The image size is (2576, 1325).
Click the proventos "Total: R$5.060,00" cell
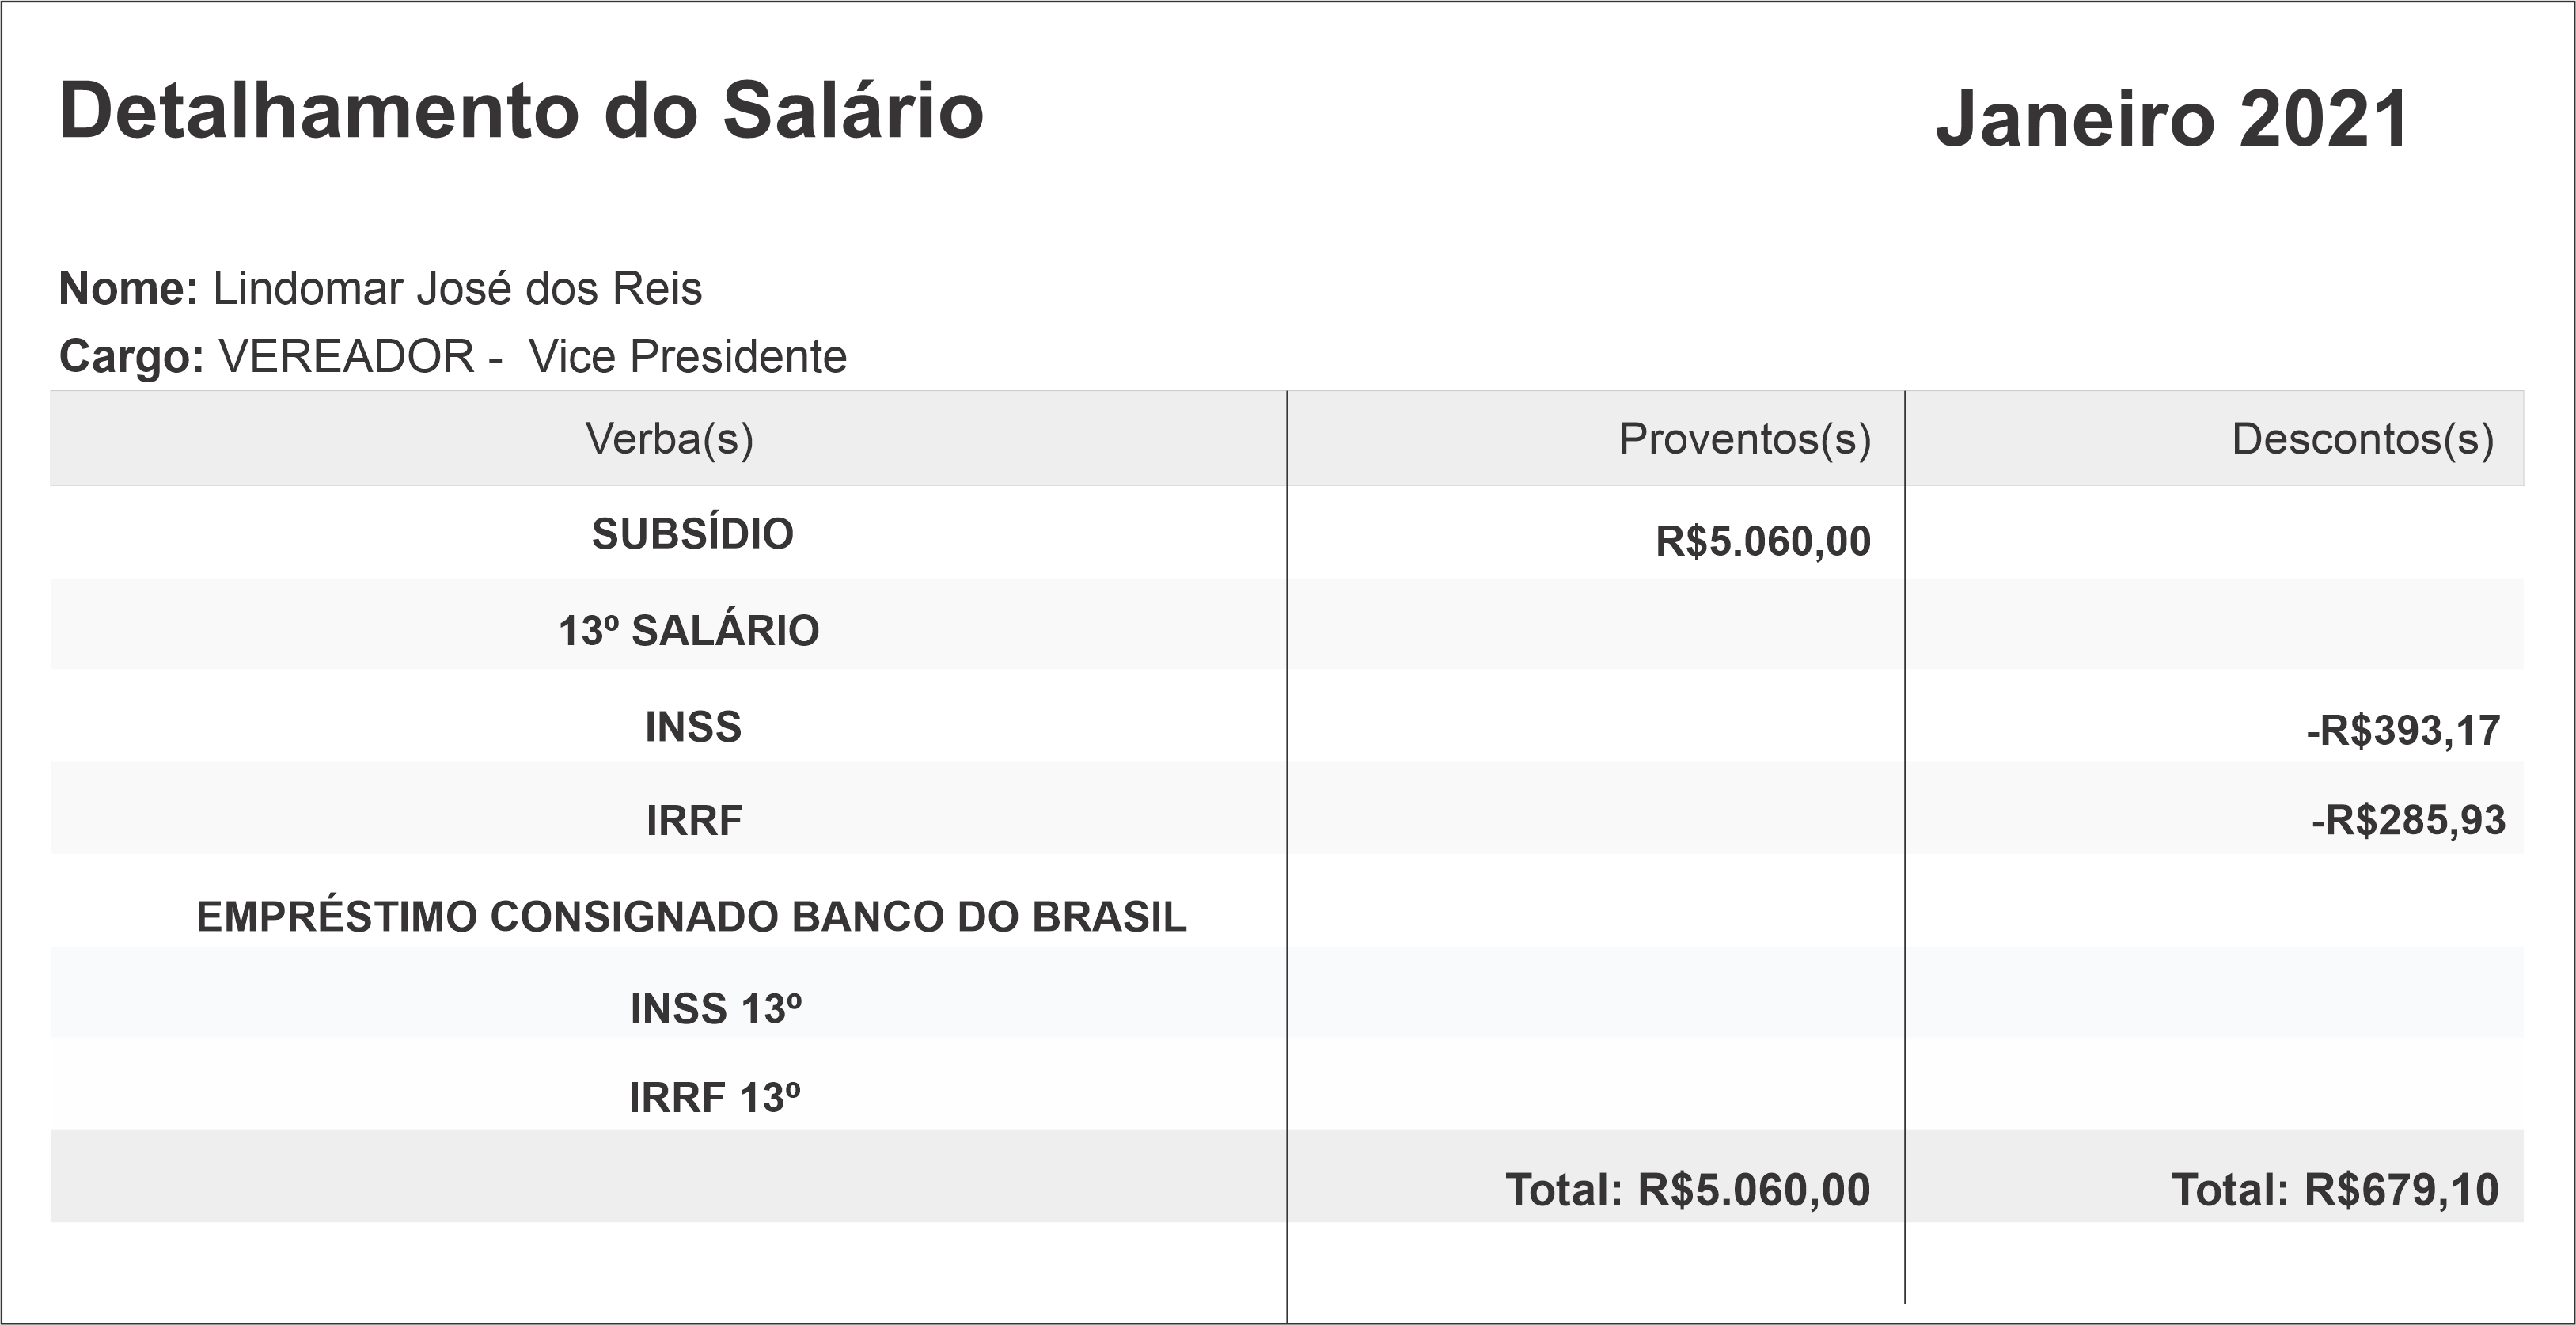pos(1687,1190)
